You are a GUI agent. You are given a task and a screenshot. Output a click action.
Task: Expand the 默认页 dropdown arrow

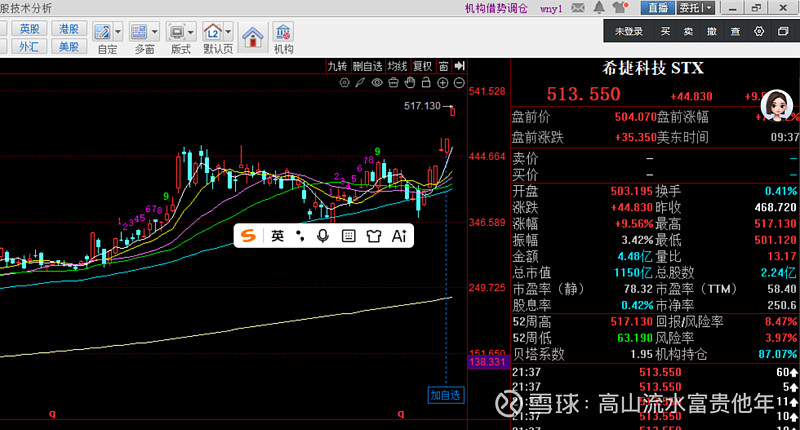click(x=228, y=32)
